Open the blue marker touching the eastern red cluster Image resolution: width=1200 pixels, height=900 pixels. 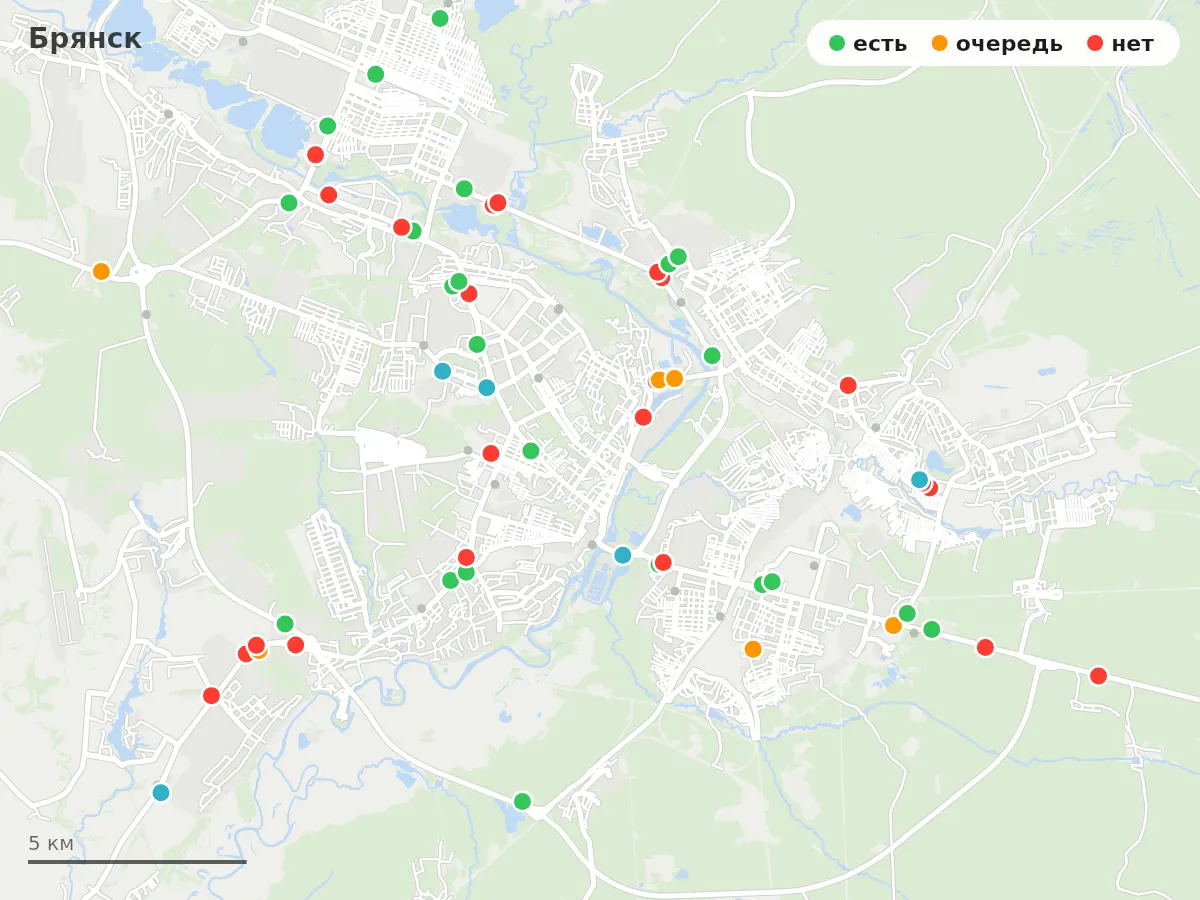[920, 480]
